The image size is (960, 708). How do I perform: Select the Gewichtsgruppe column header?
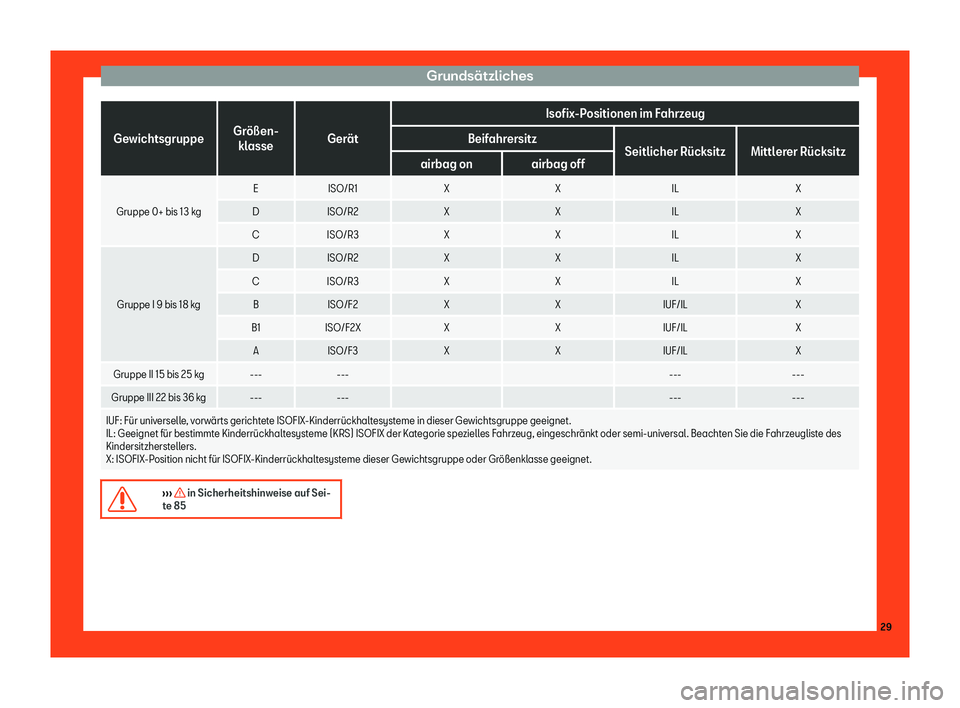(159, 138)
